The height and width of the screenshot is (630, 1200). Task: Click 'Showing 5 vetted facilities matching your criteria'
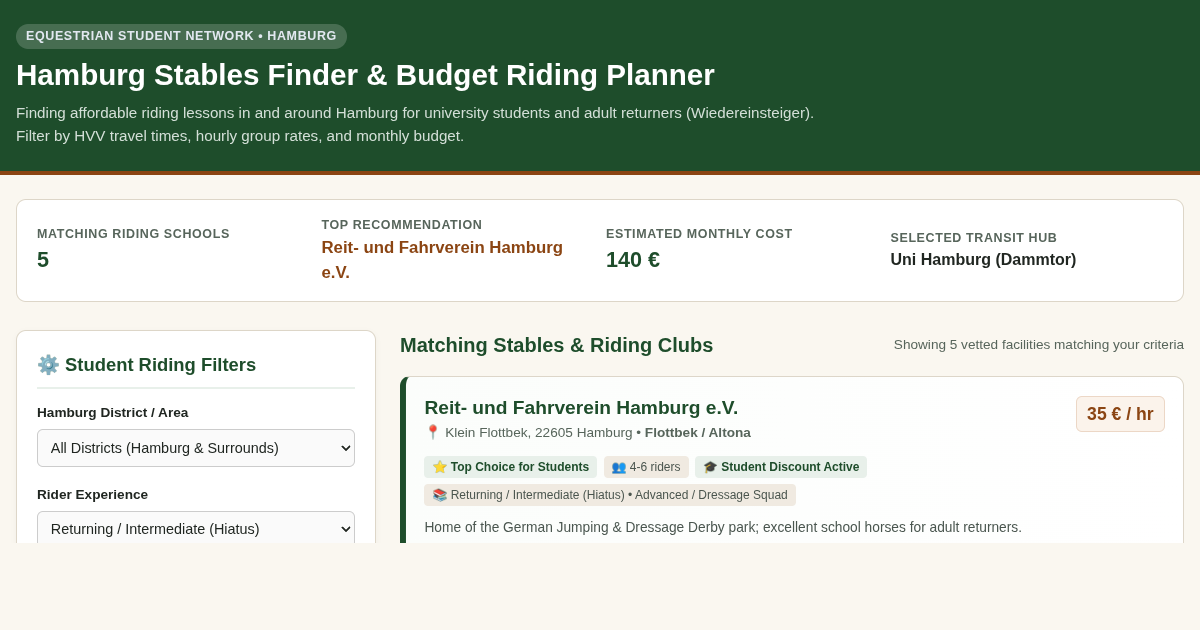1039,345
